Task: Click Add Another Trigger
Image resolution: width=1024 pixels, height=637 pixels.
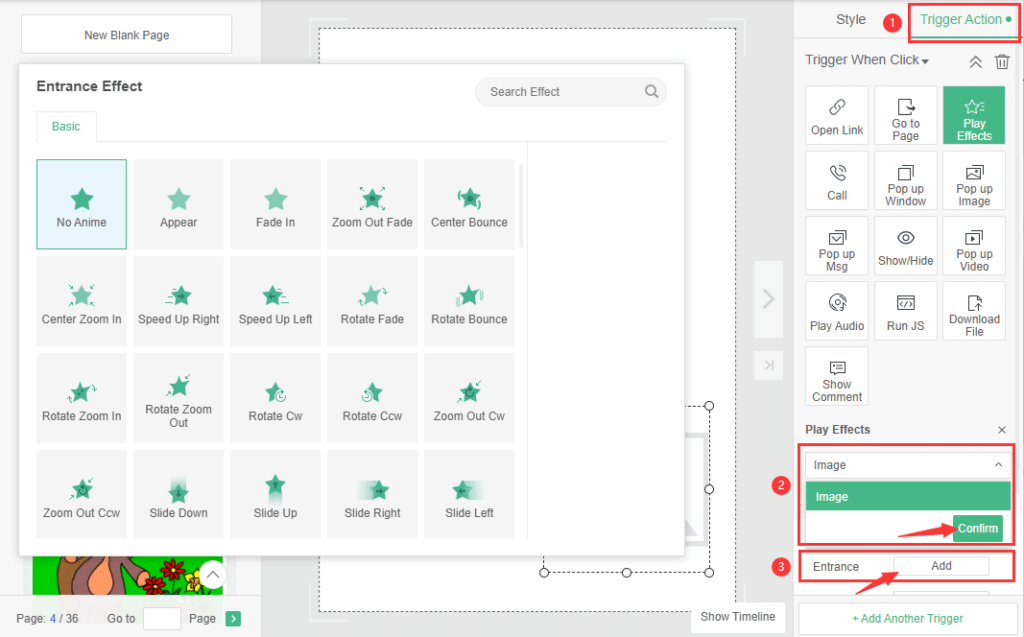Action: (907, 618)
